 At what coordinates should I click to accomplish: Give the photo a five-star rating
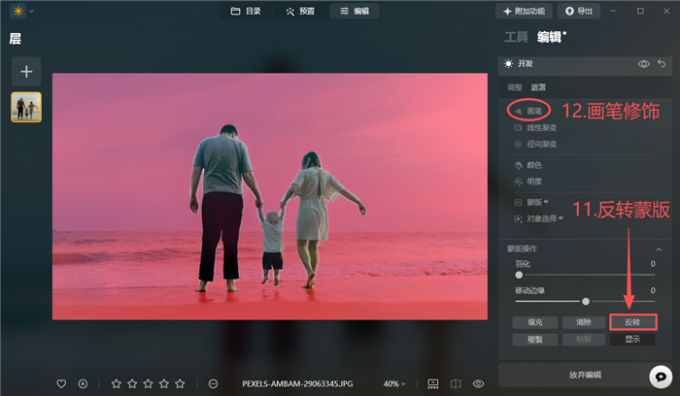[x=180, y=384]
